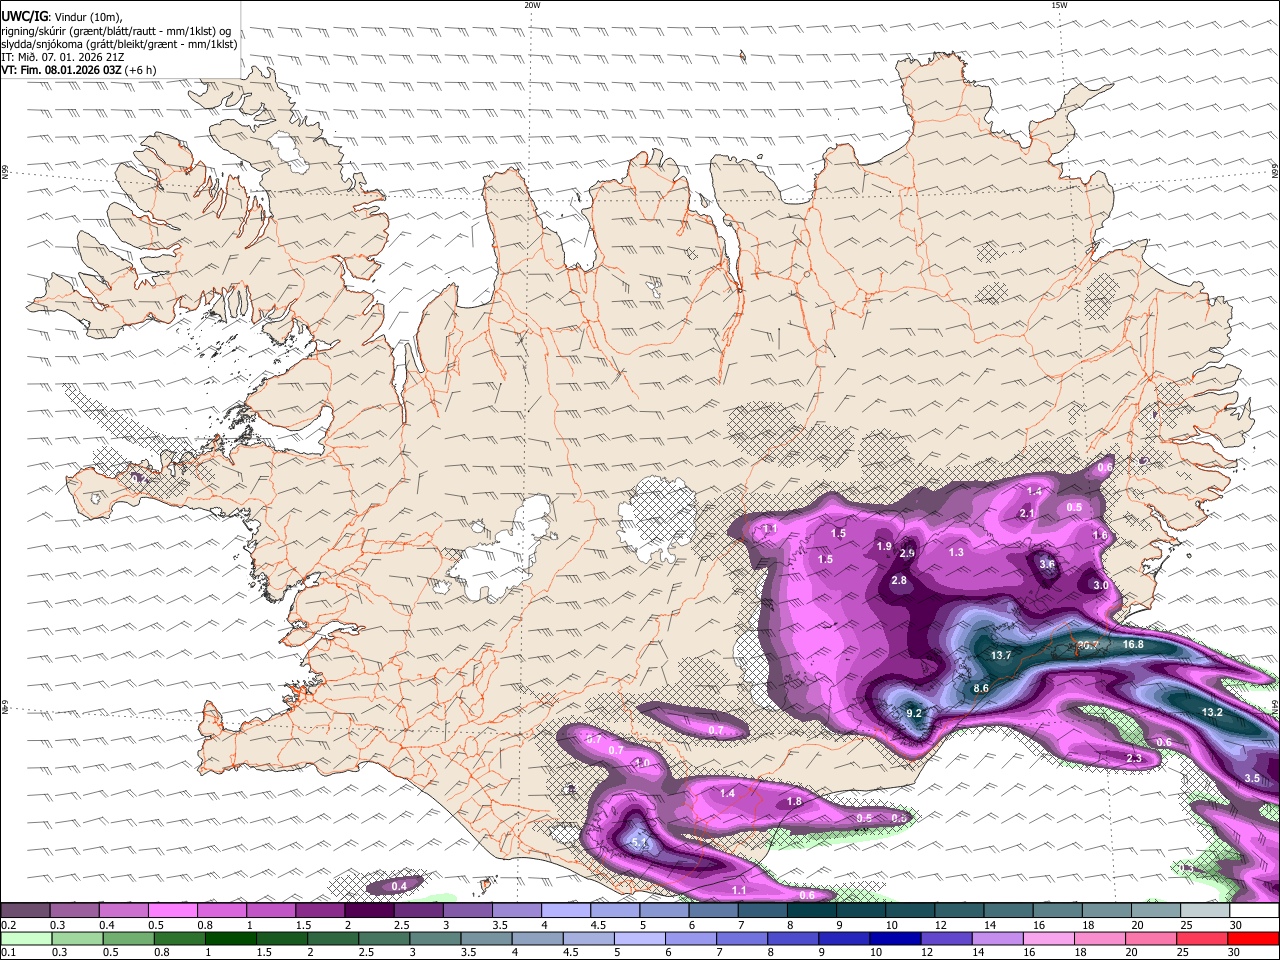Click the bright pink 0.5–0.8 swatch in the upper legend row
Viewport: 1280px width, 960px height.
tap(172, 911)
